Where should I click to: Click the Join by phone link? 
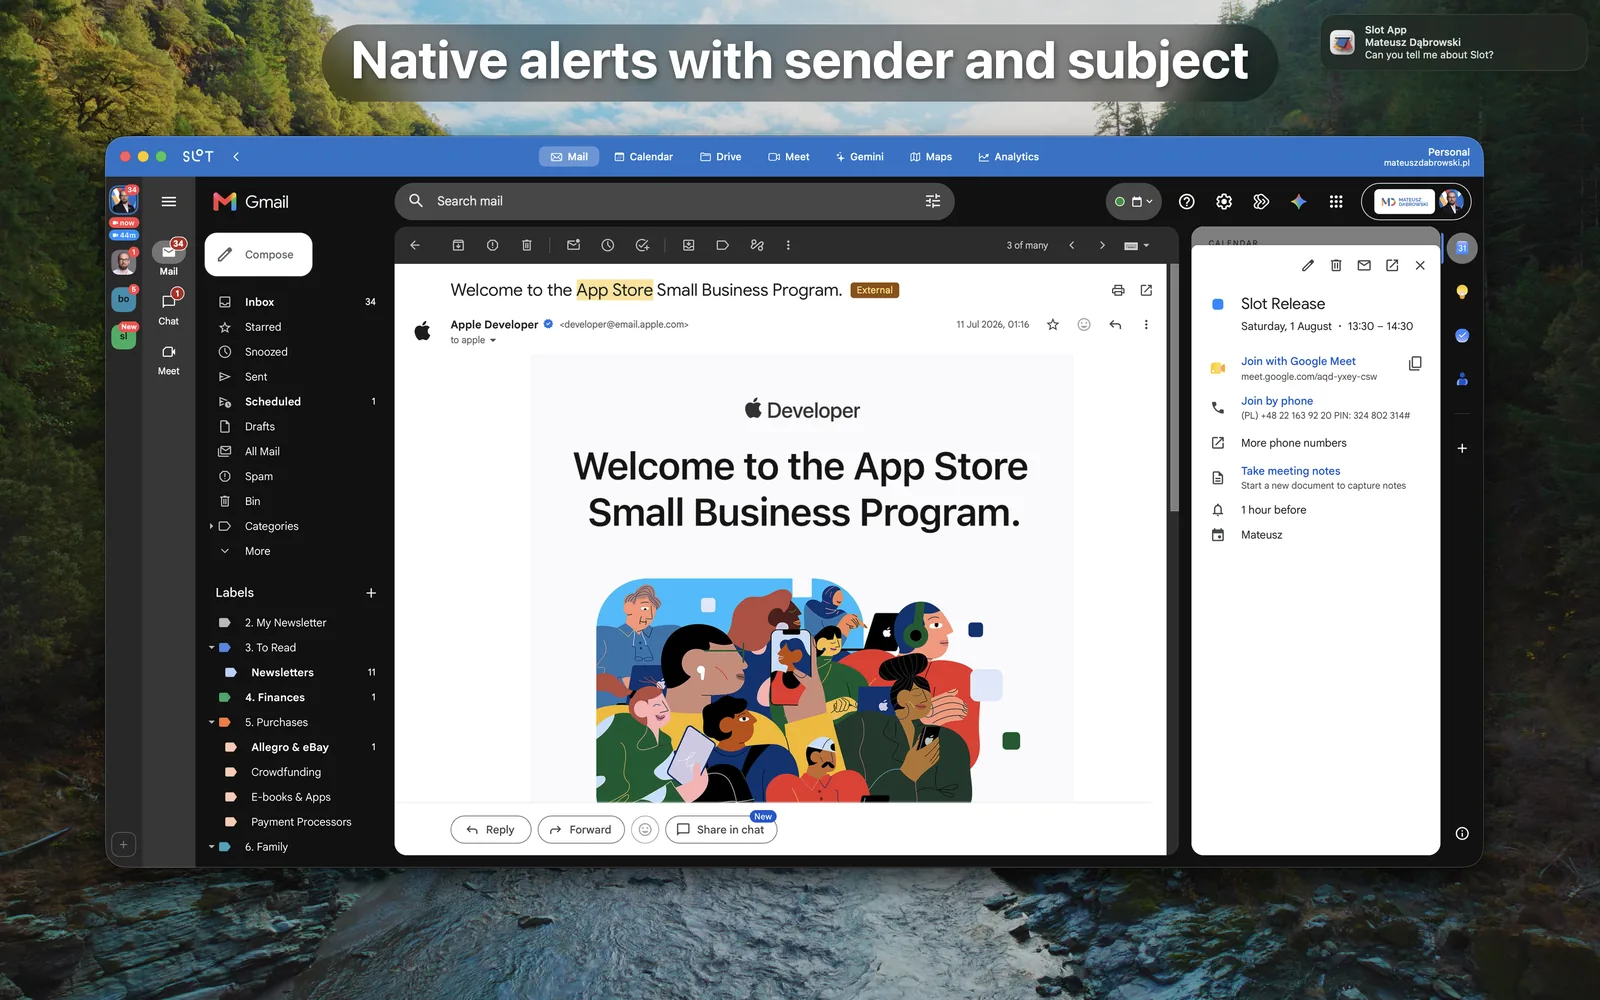tap(1277, 401)
